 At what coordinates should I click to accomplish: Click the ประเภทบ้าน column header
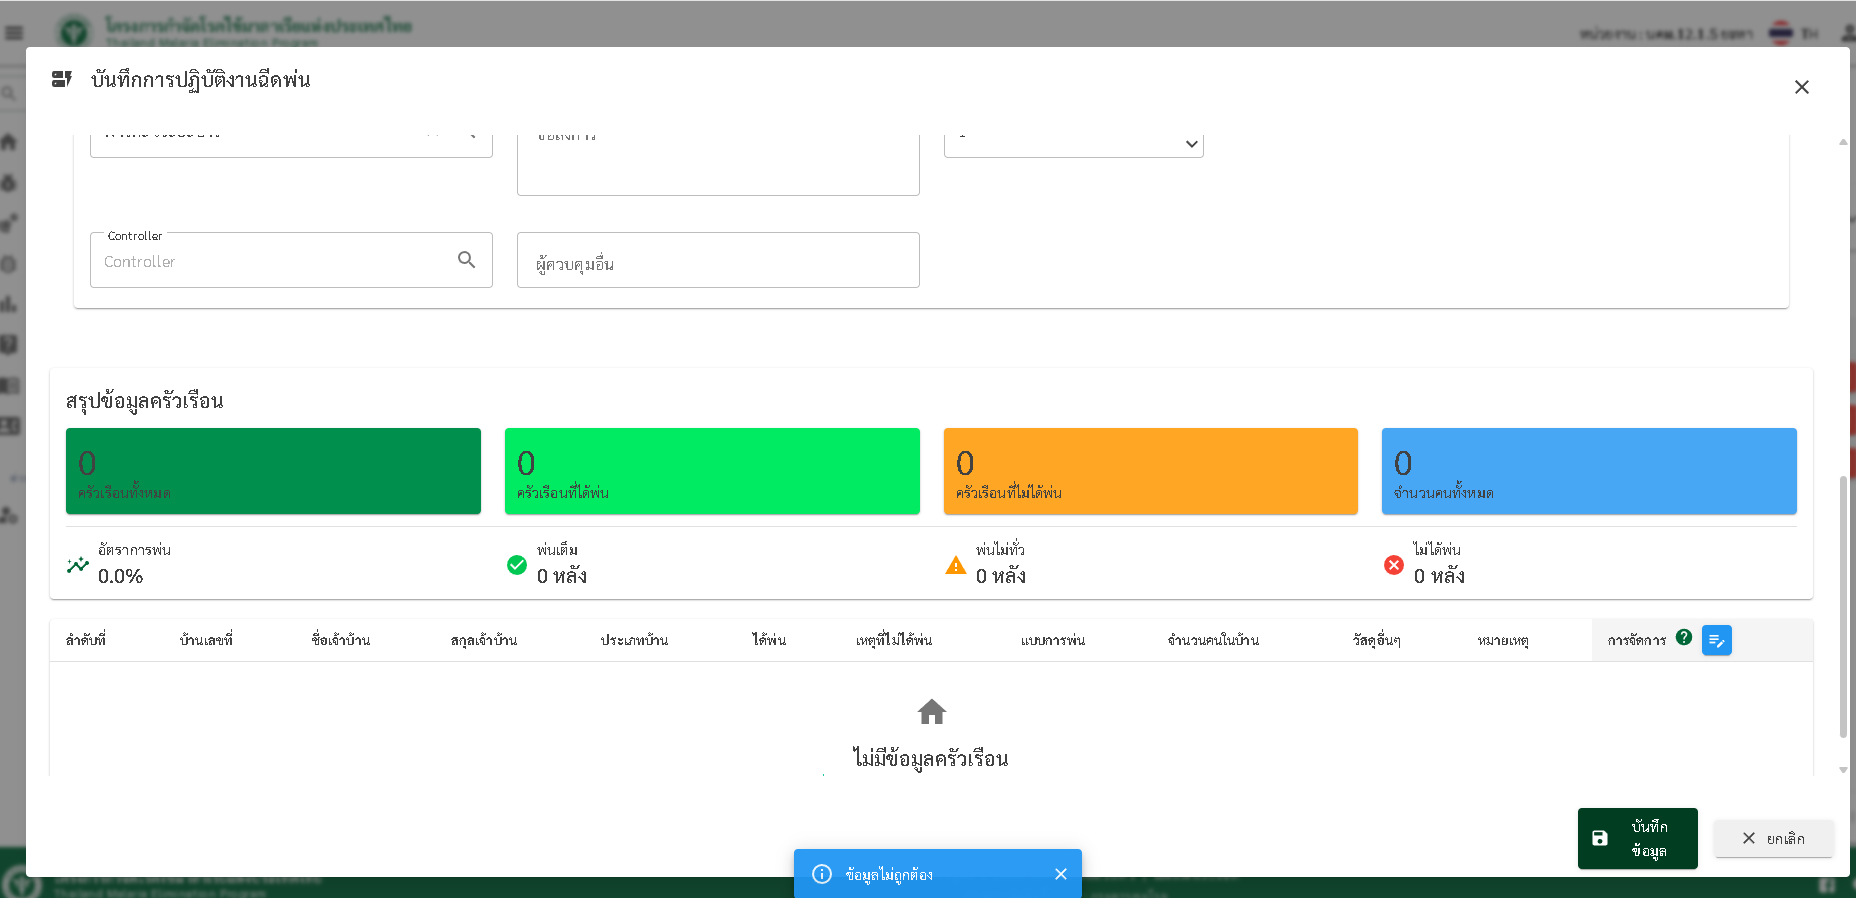(634, 640)
